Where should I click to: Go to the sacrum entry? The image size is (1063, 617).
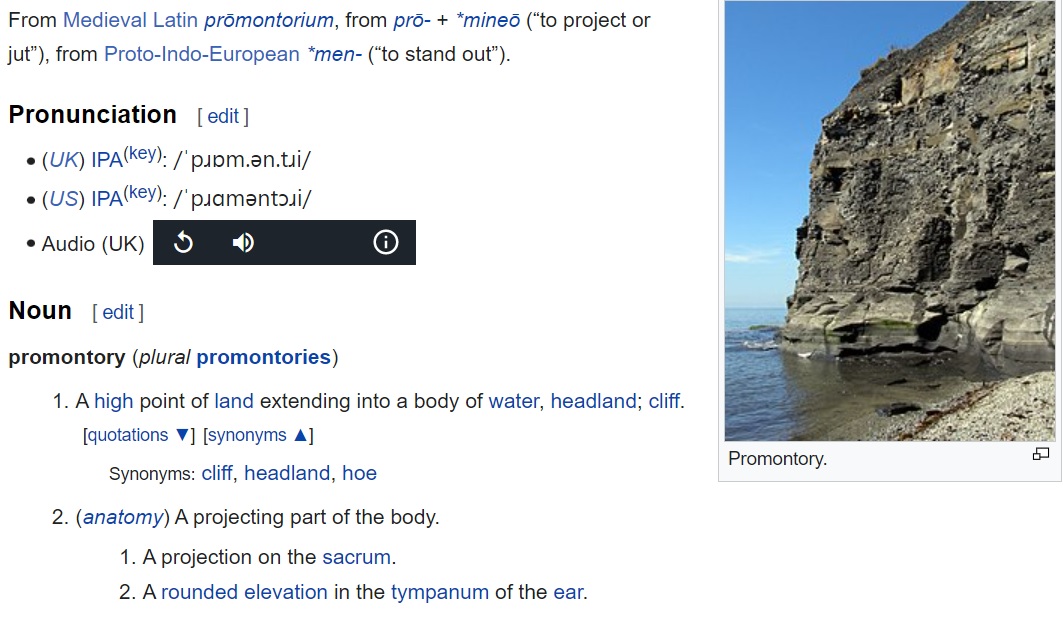tap(356, 557)
